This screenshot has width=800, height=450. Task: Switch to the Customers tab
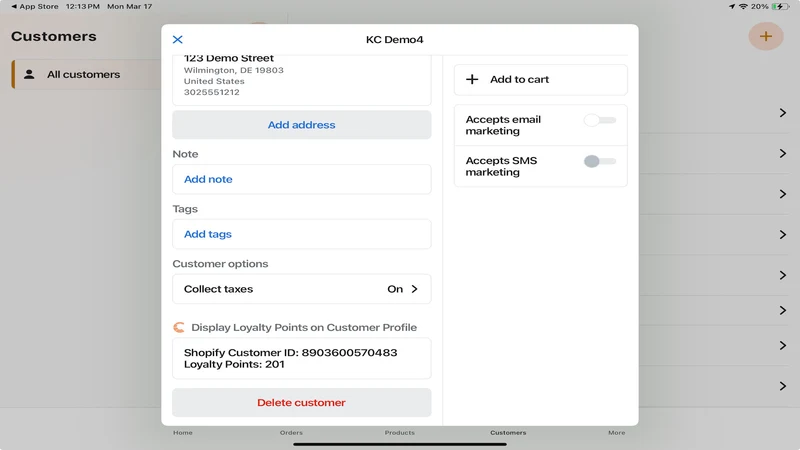[x=508, y=433]
